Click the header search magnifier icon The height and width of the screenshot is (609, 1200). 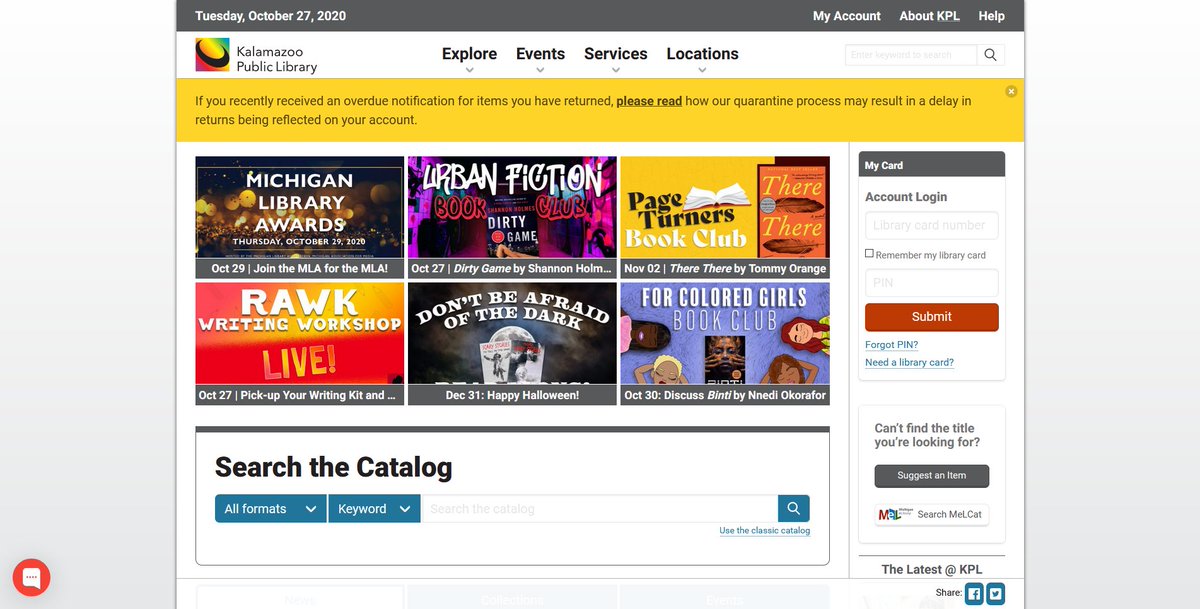[x=990, y=55]
